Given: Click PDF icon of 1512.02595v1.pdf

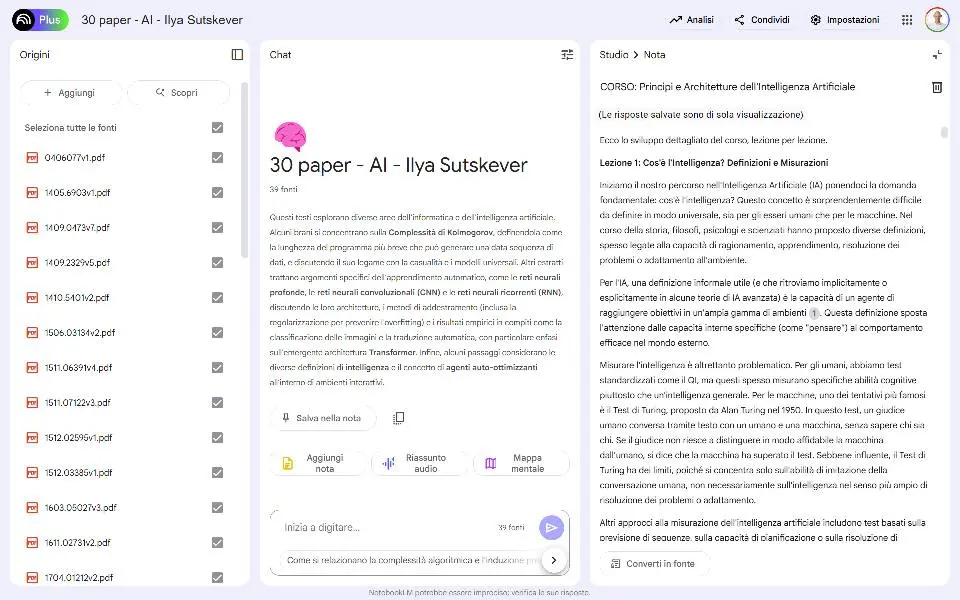Looking at the screenshot, I should click(x=32, y=437).
